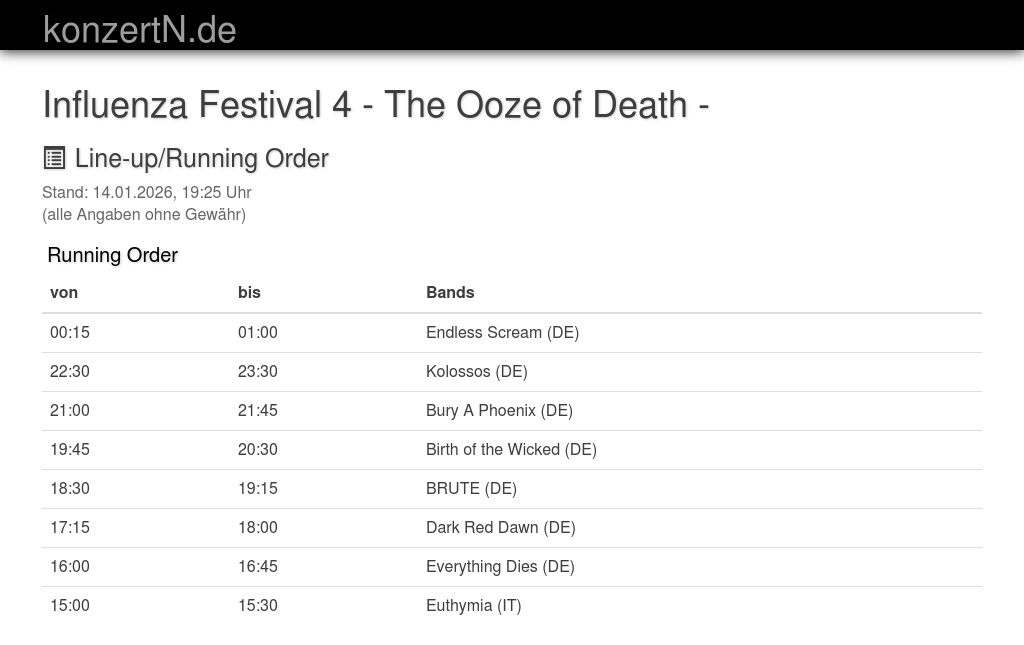The width and height of the screenshot is (1024, 645).
Task: Click the Influenza Festival 4 page title
Action: pos(375,105)
